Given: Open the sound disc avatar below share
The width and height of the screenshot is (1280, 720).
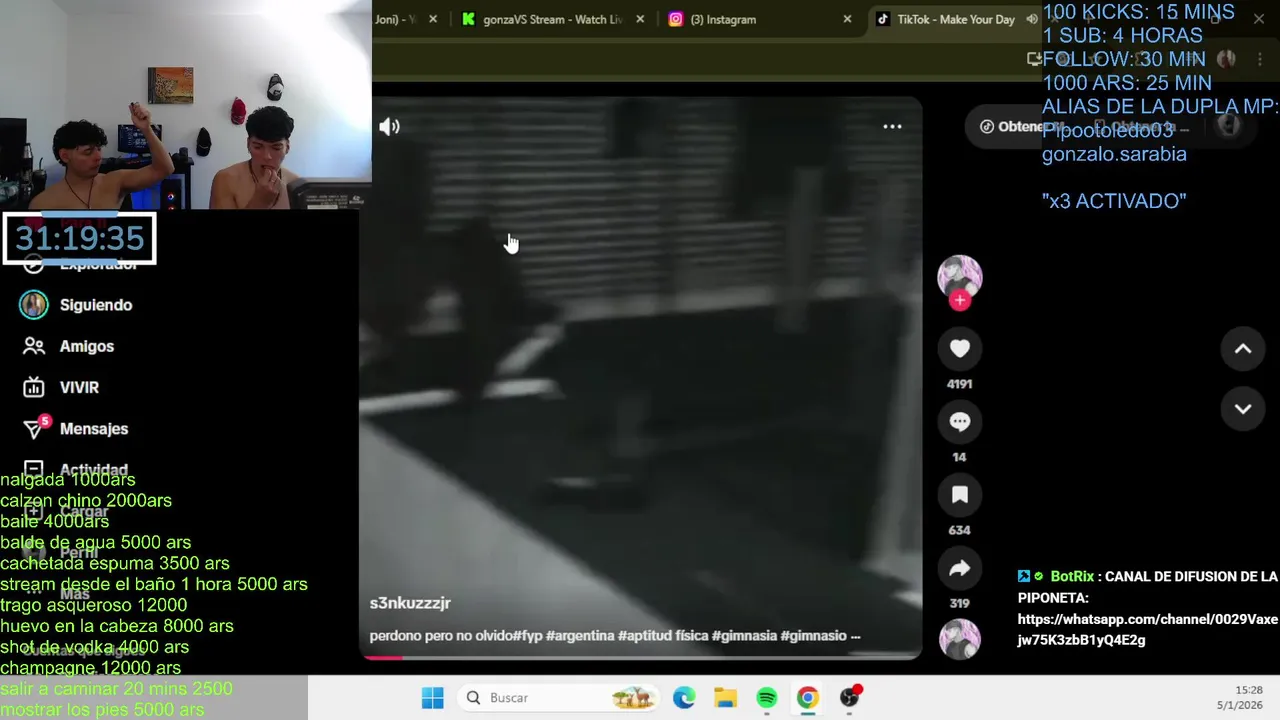Looking at the screenshot, I should point(959,640).
